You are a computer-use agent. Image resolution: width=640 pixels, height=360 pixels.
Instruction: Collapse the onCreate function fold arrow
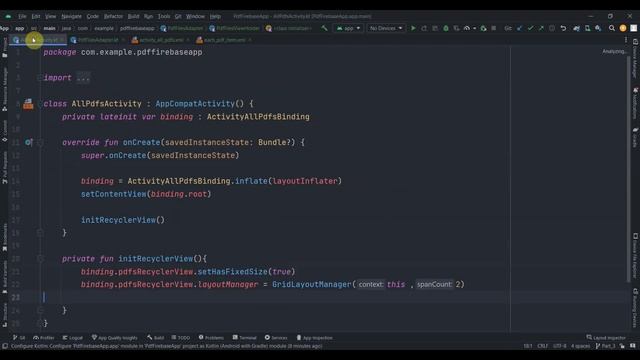[40, 142]
